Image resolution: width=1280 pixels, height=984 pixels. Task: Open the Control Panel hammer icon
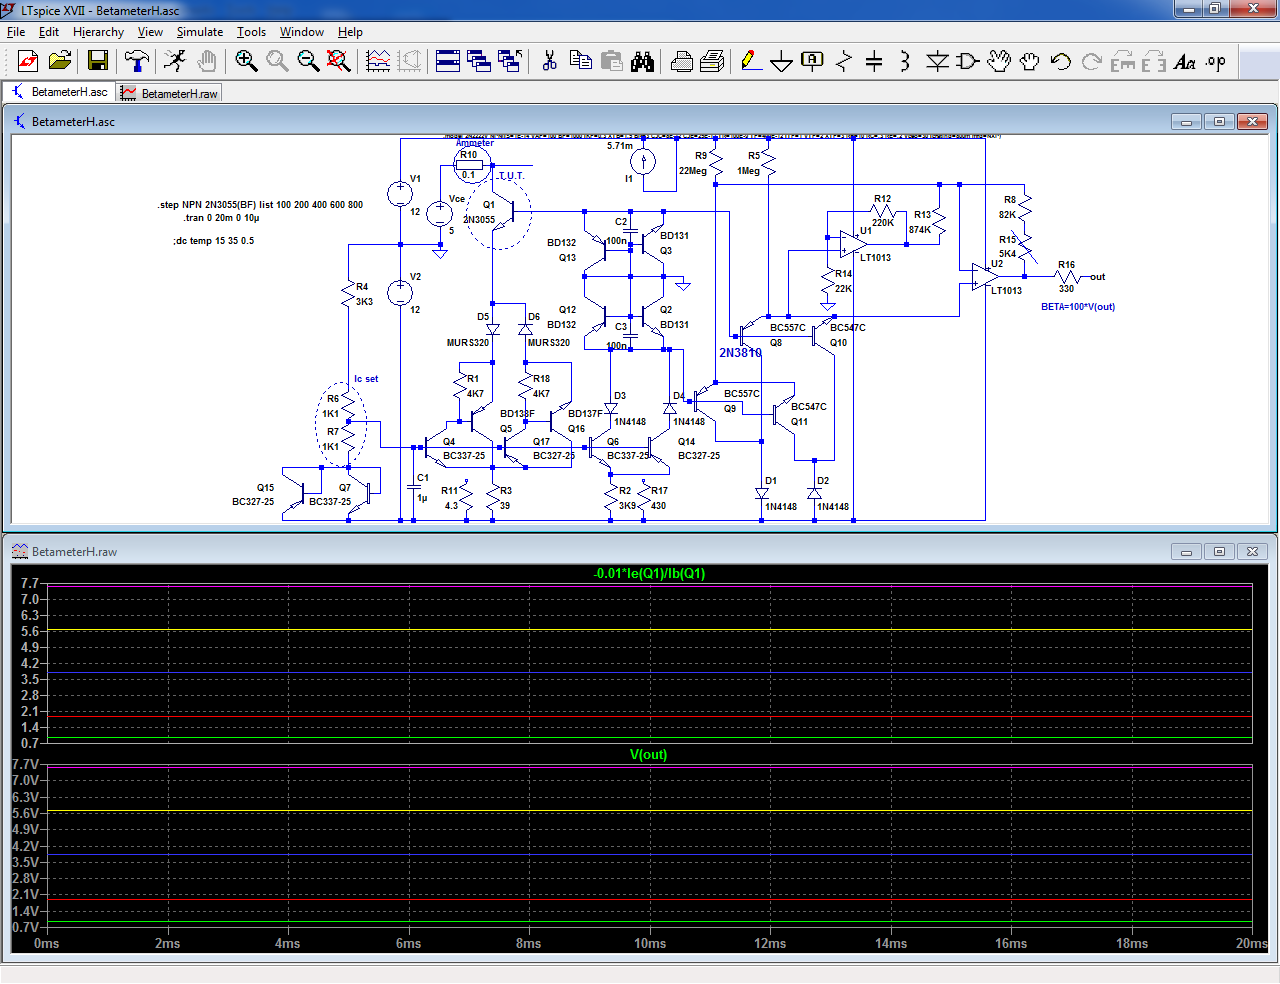tap(137, 62)
